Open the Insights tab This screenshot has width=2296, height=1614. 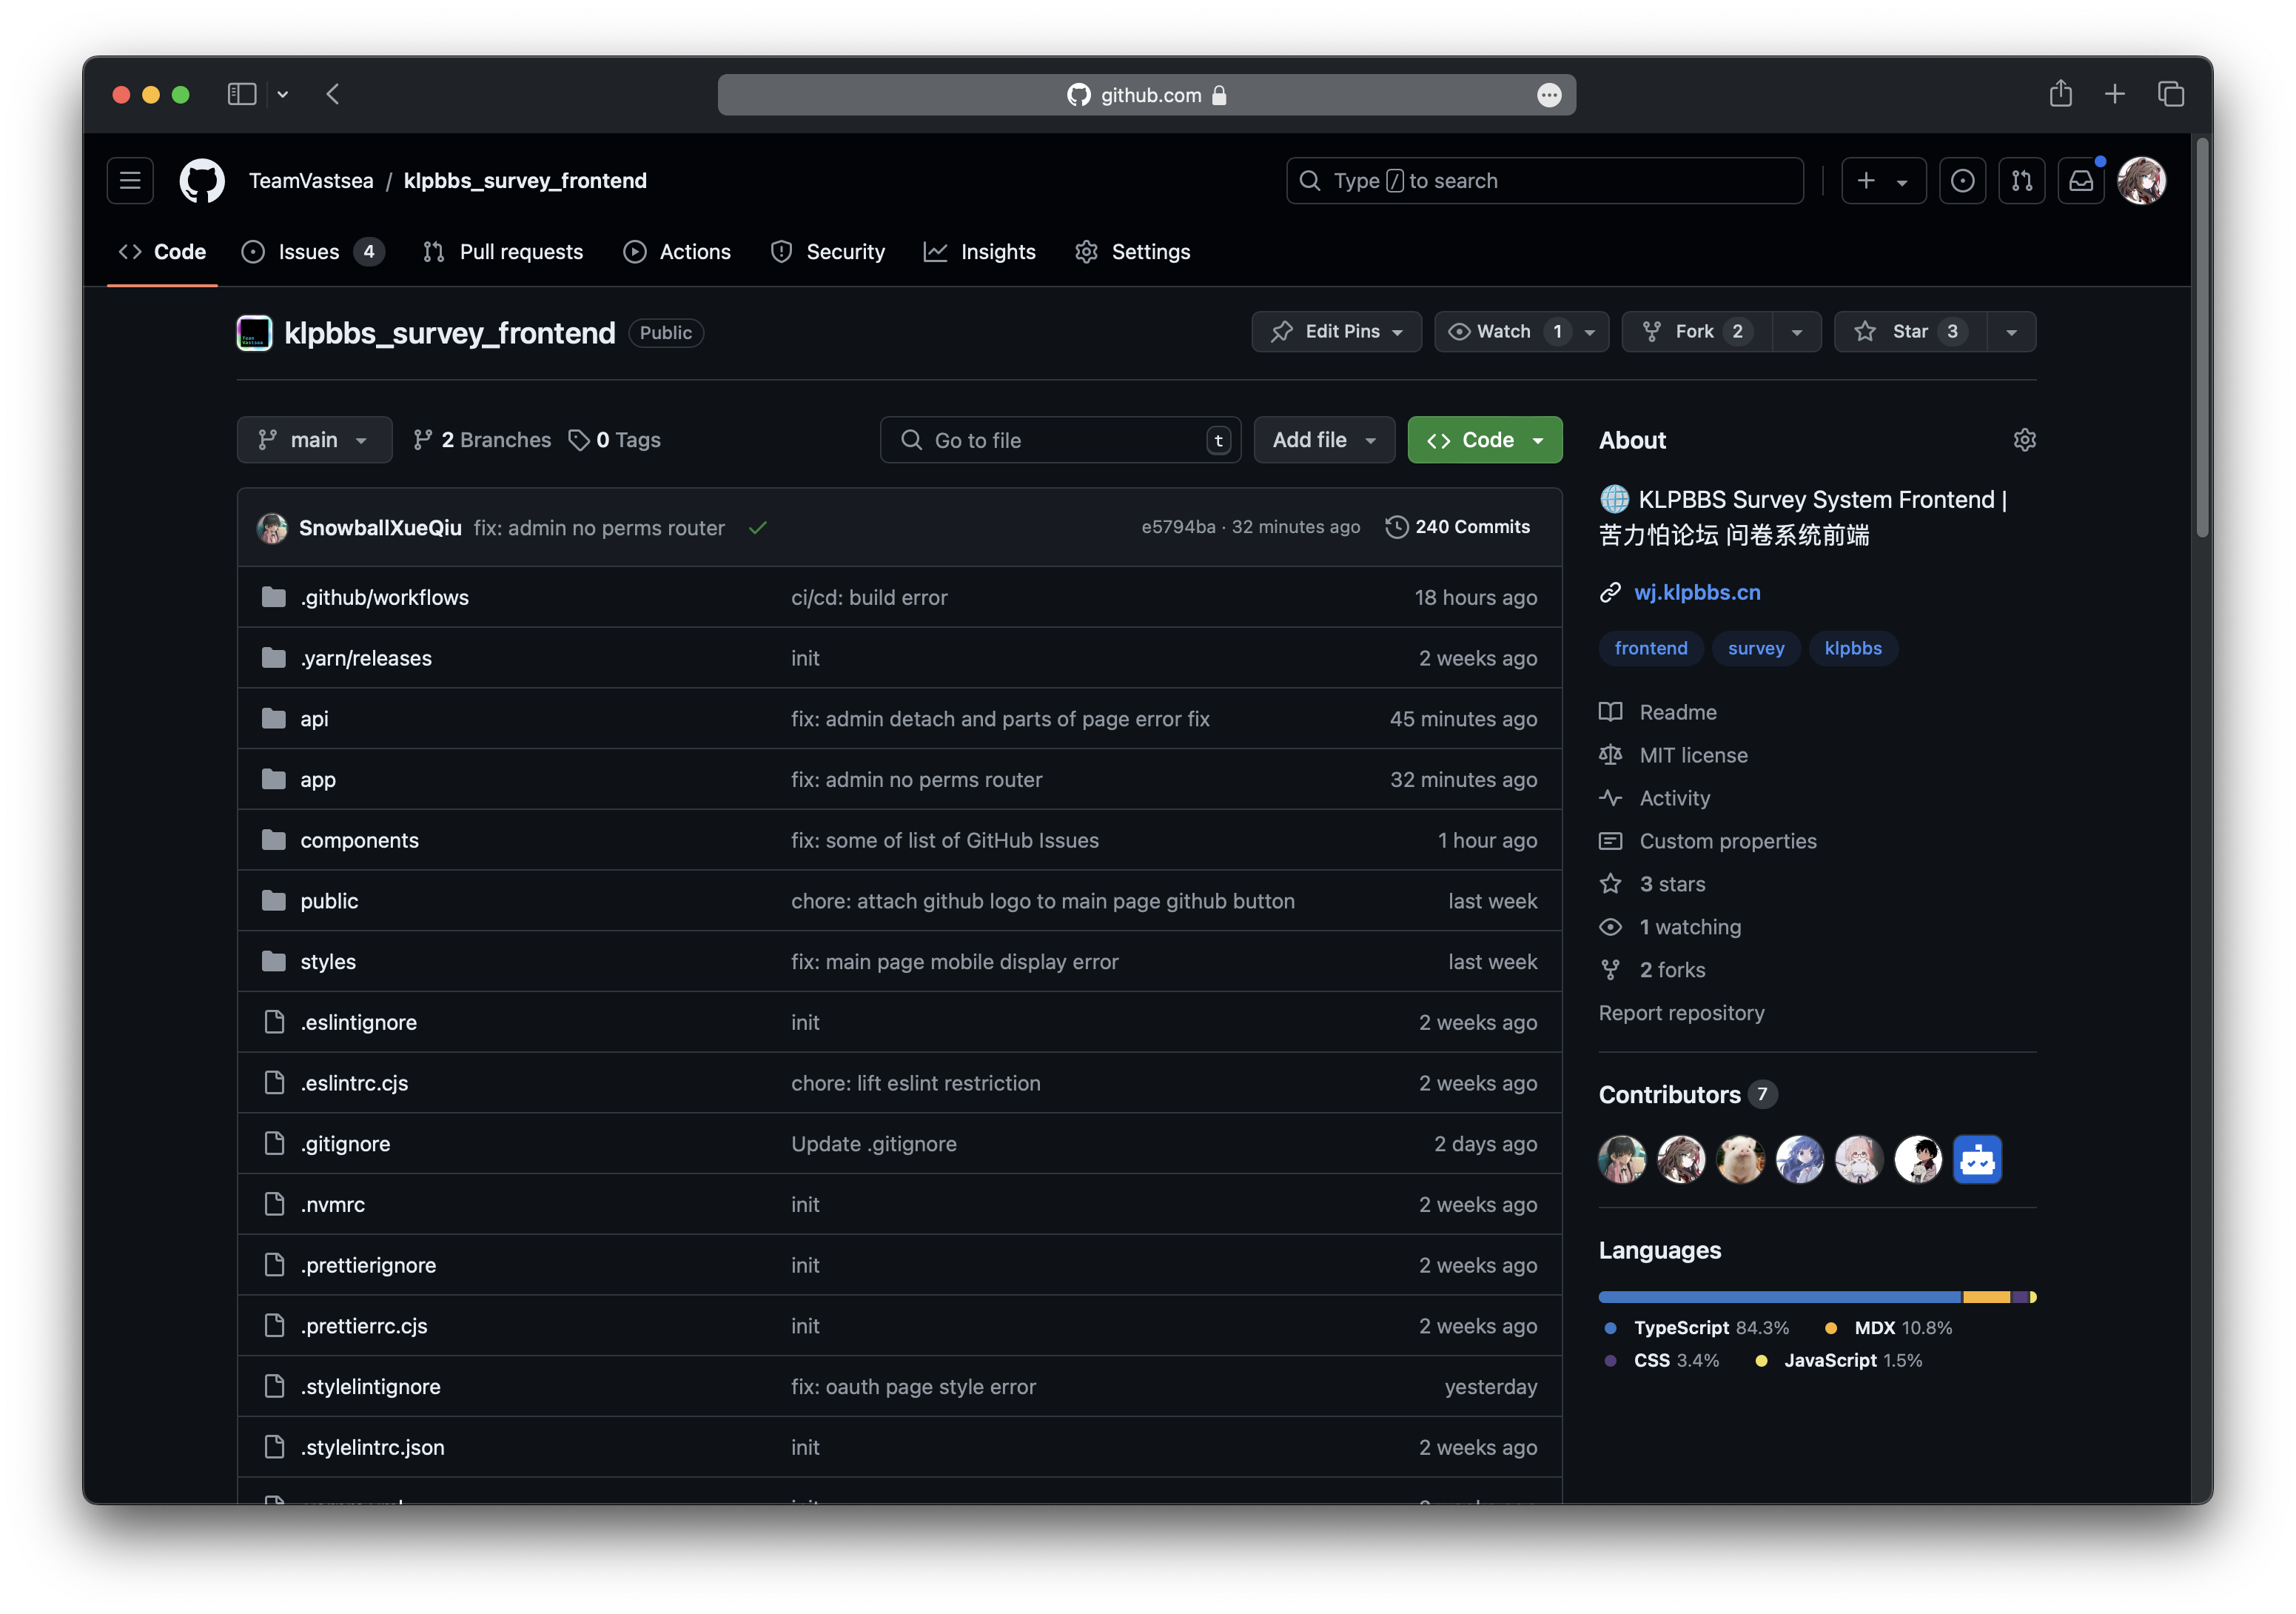980,252
